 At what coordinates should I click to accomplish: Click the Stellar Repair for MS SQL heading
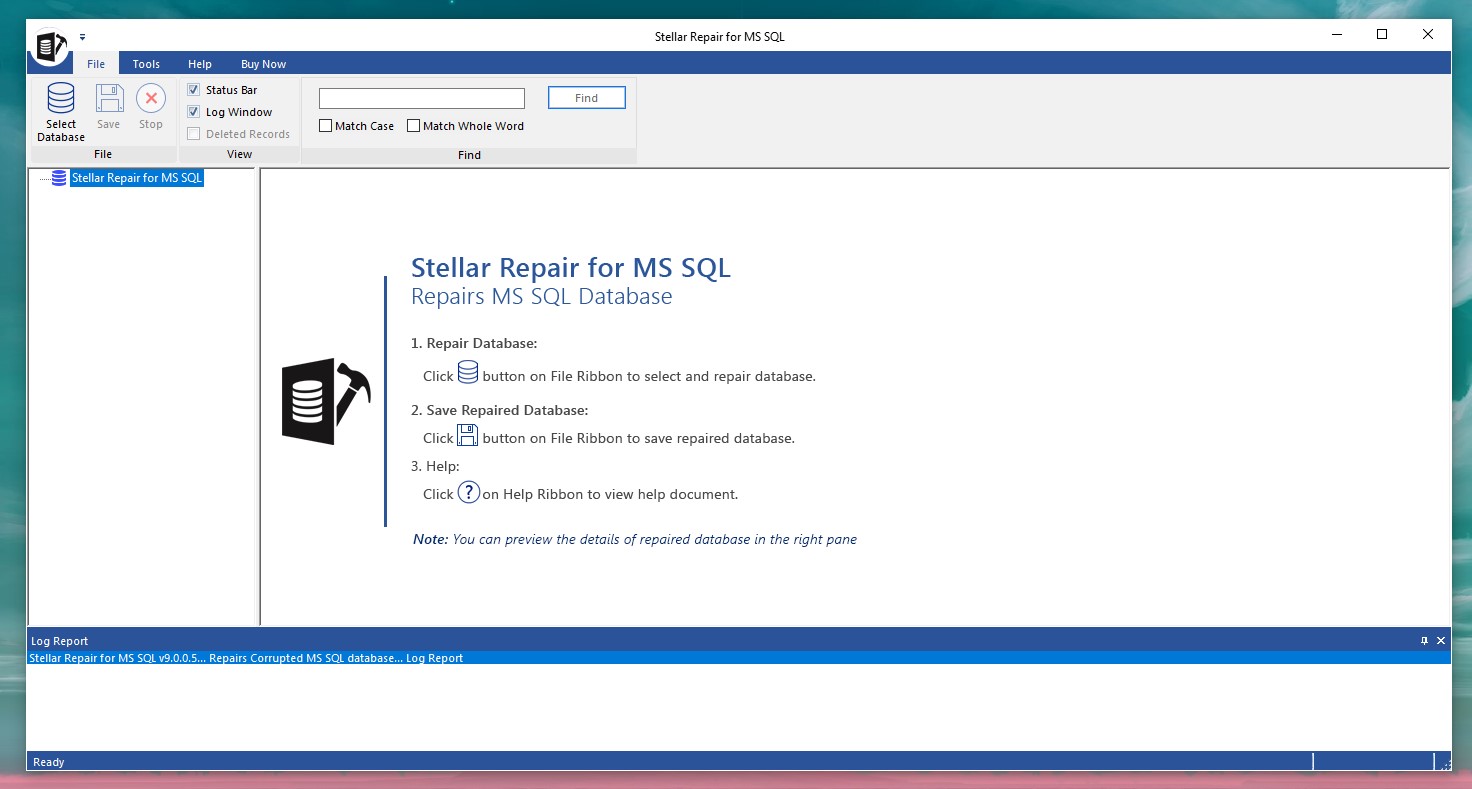(571, 268)
